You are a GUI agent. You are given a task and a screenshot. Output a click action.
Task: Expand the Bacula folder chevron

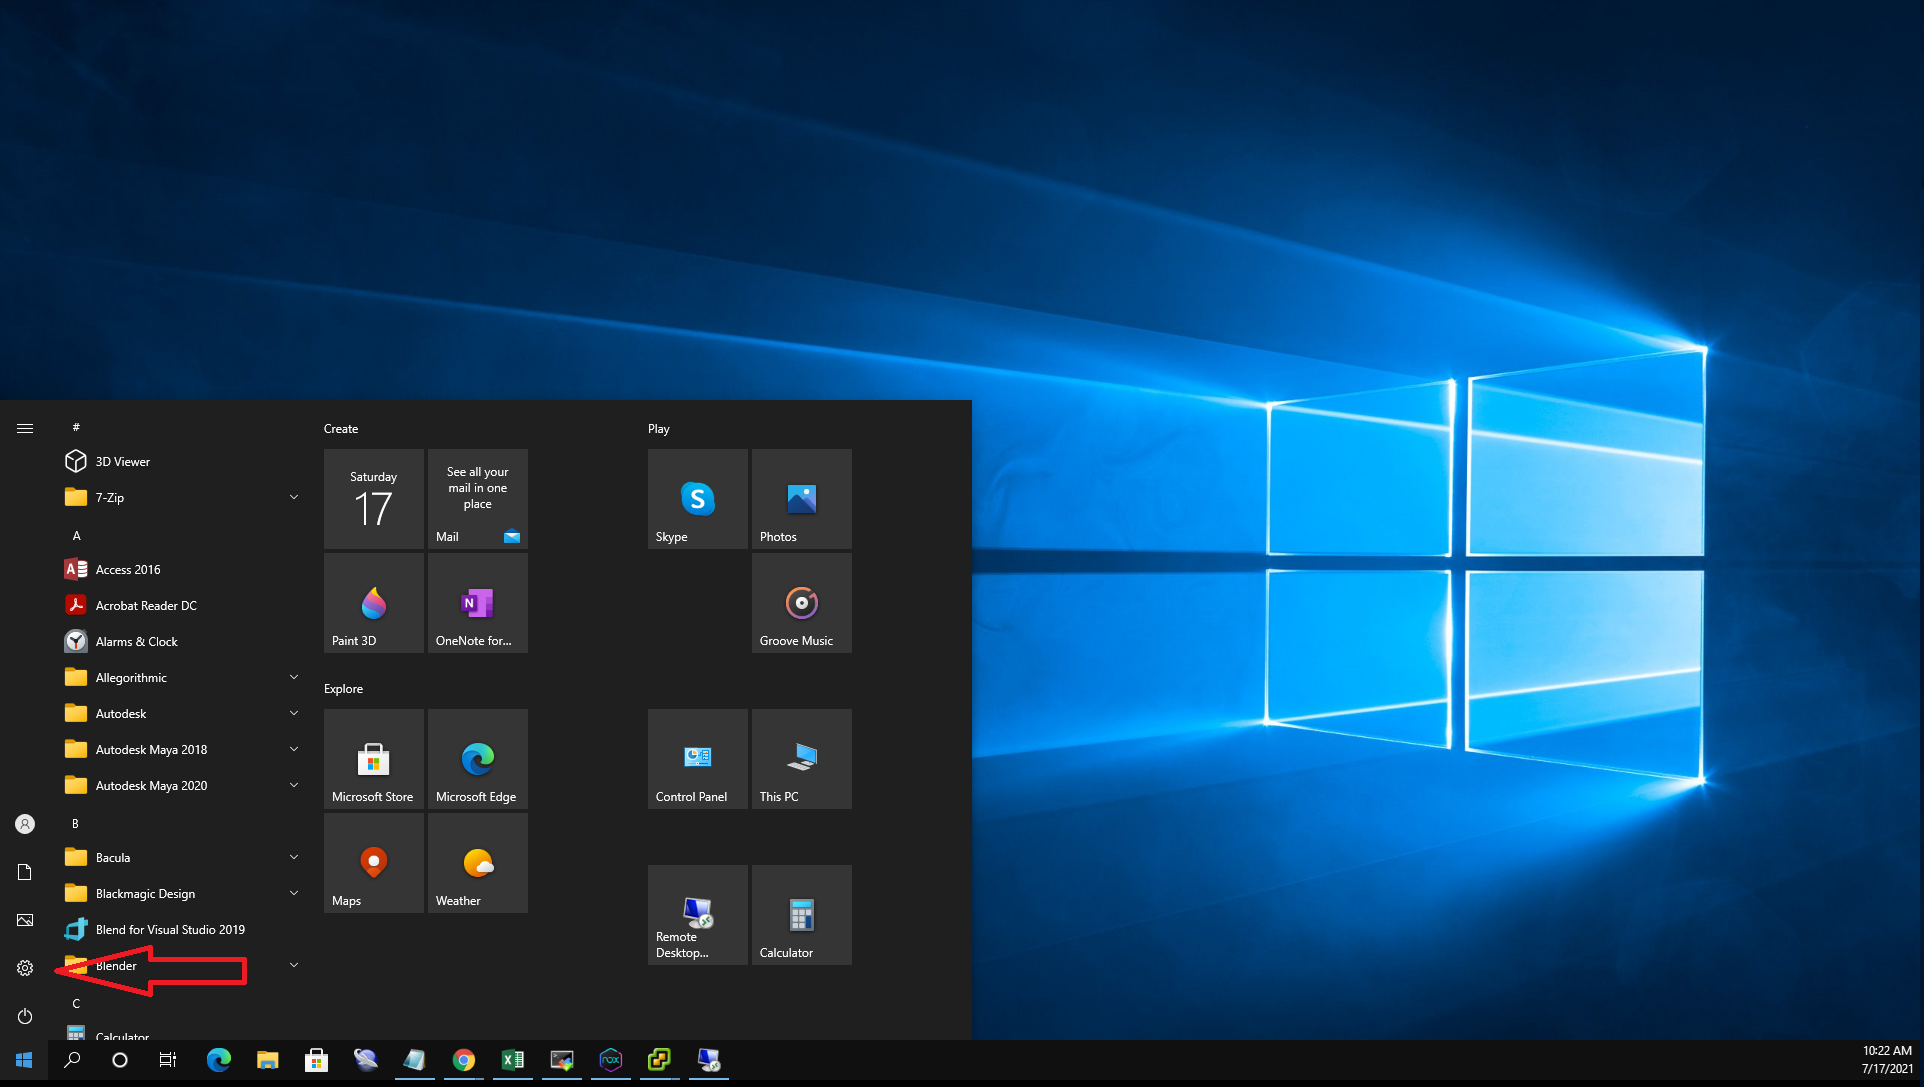pos(294,857)
